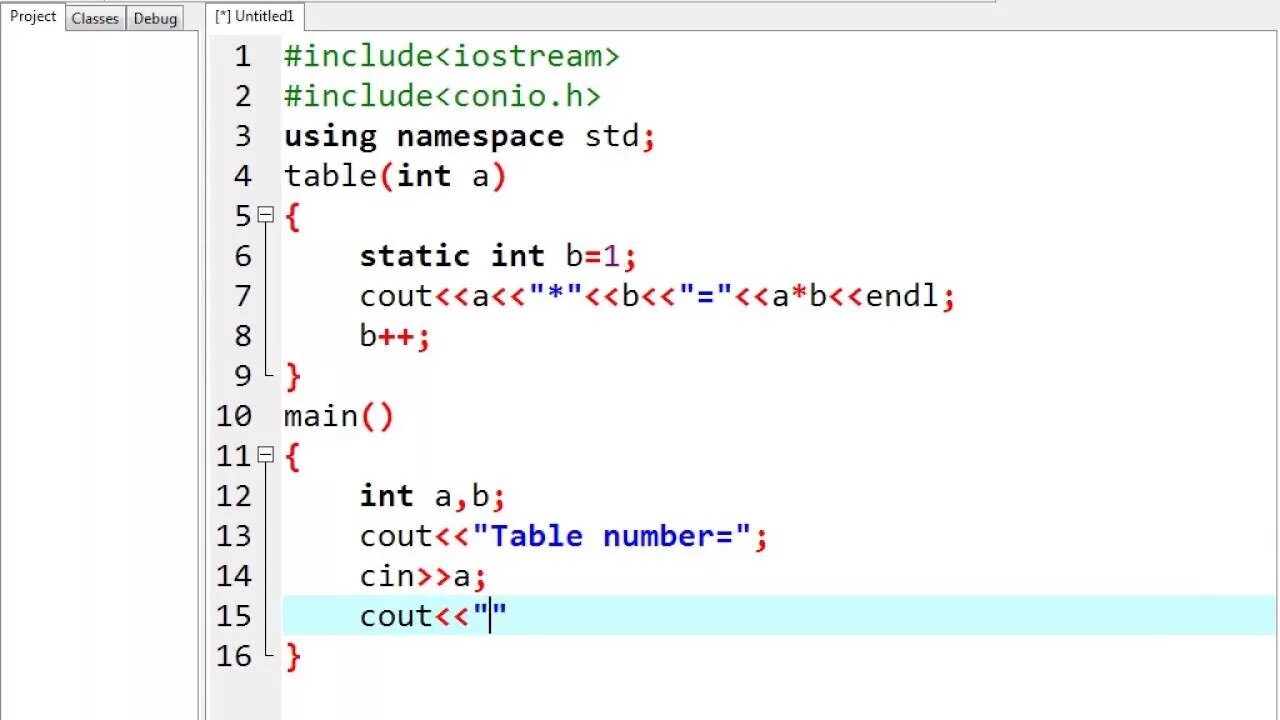Screen dimensions: 1280x720
Task: Collapse the main function fold on line 11
Action: tap(265, 455)
